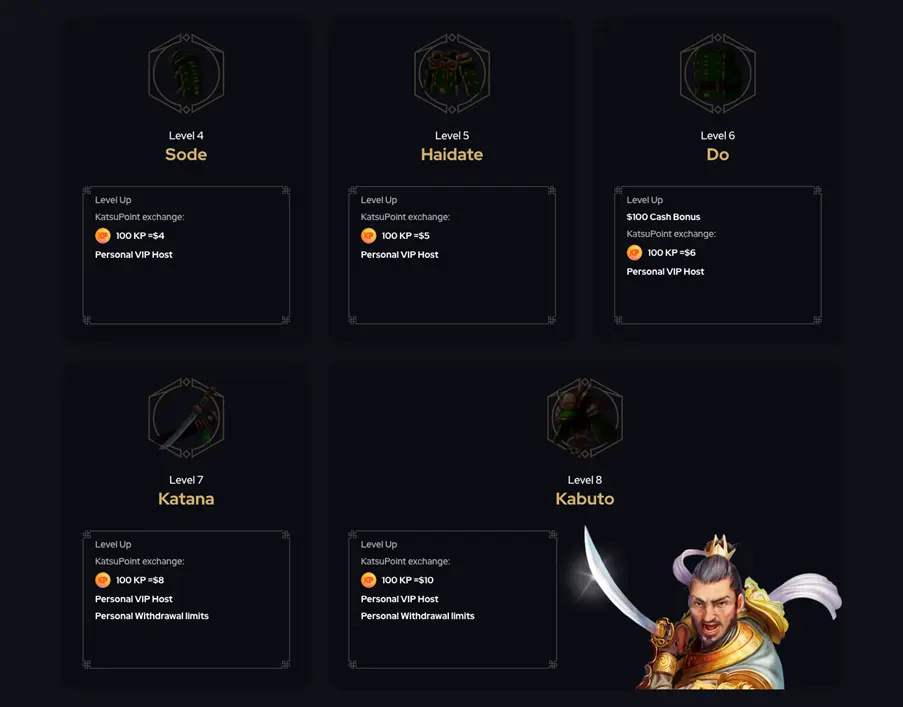Click the Kabuto level title
Screen dimensions: 903x707
(x=585, y=499)
